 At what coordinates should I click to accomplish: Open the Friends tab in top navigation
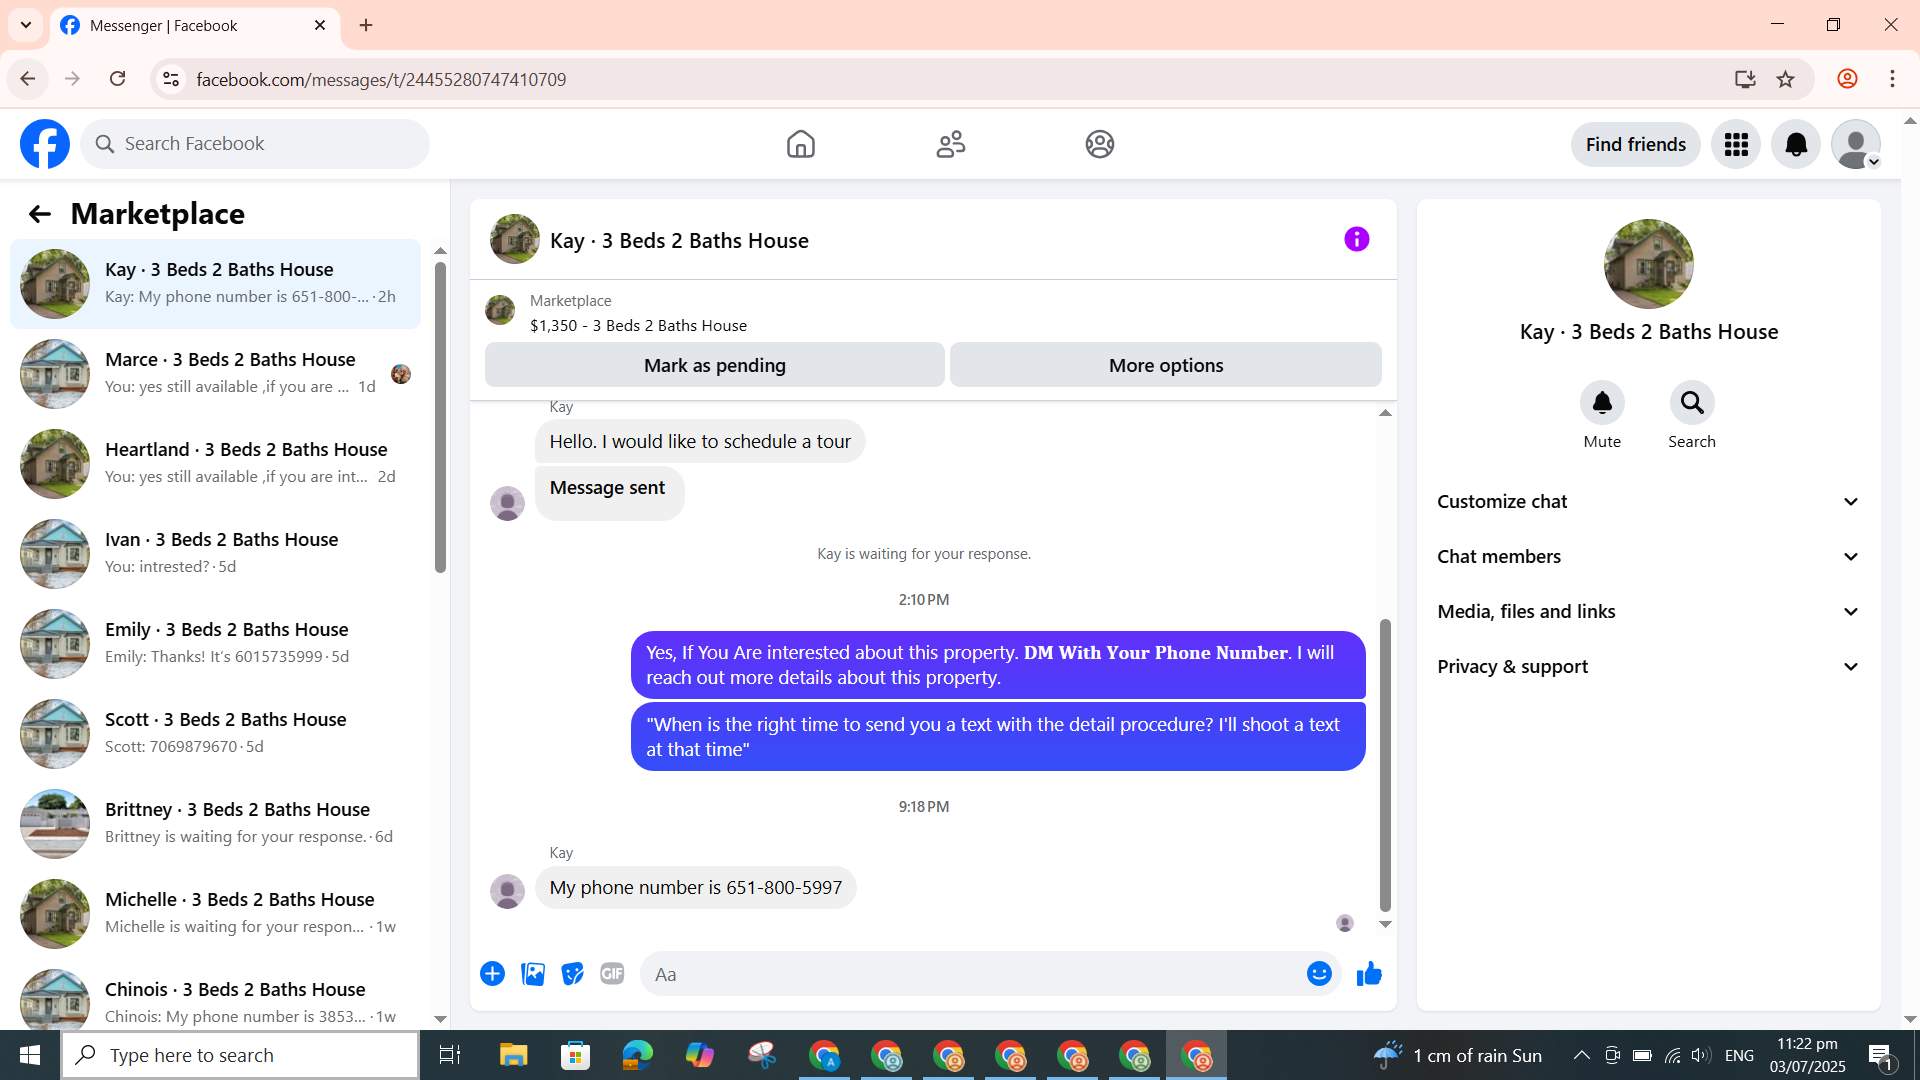pyautogui.click(x=950, y=145)
